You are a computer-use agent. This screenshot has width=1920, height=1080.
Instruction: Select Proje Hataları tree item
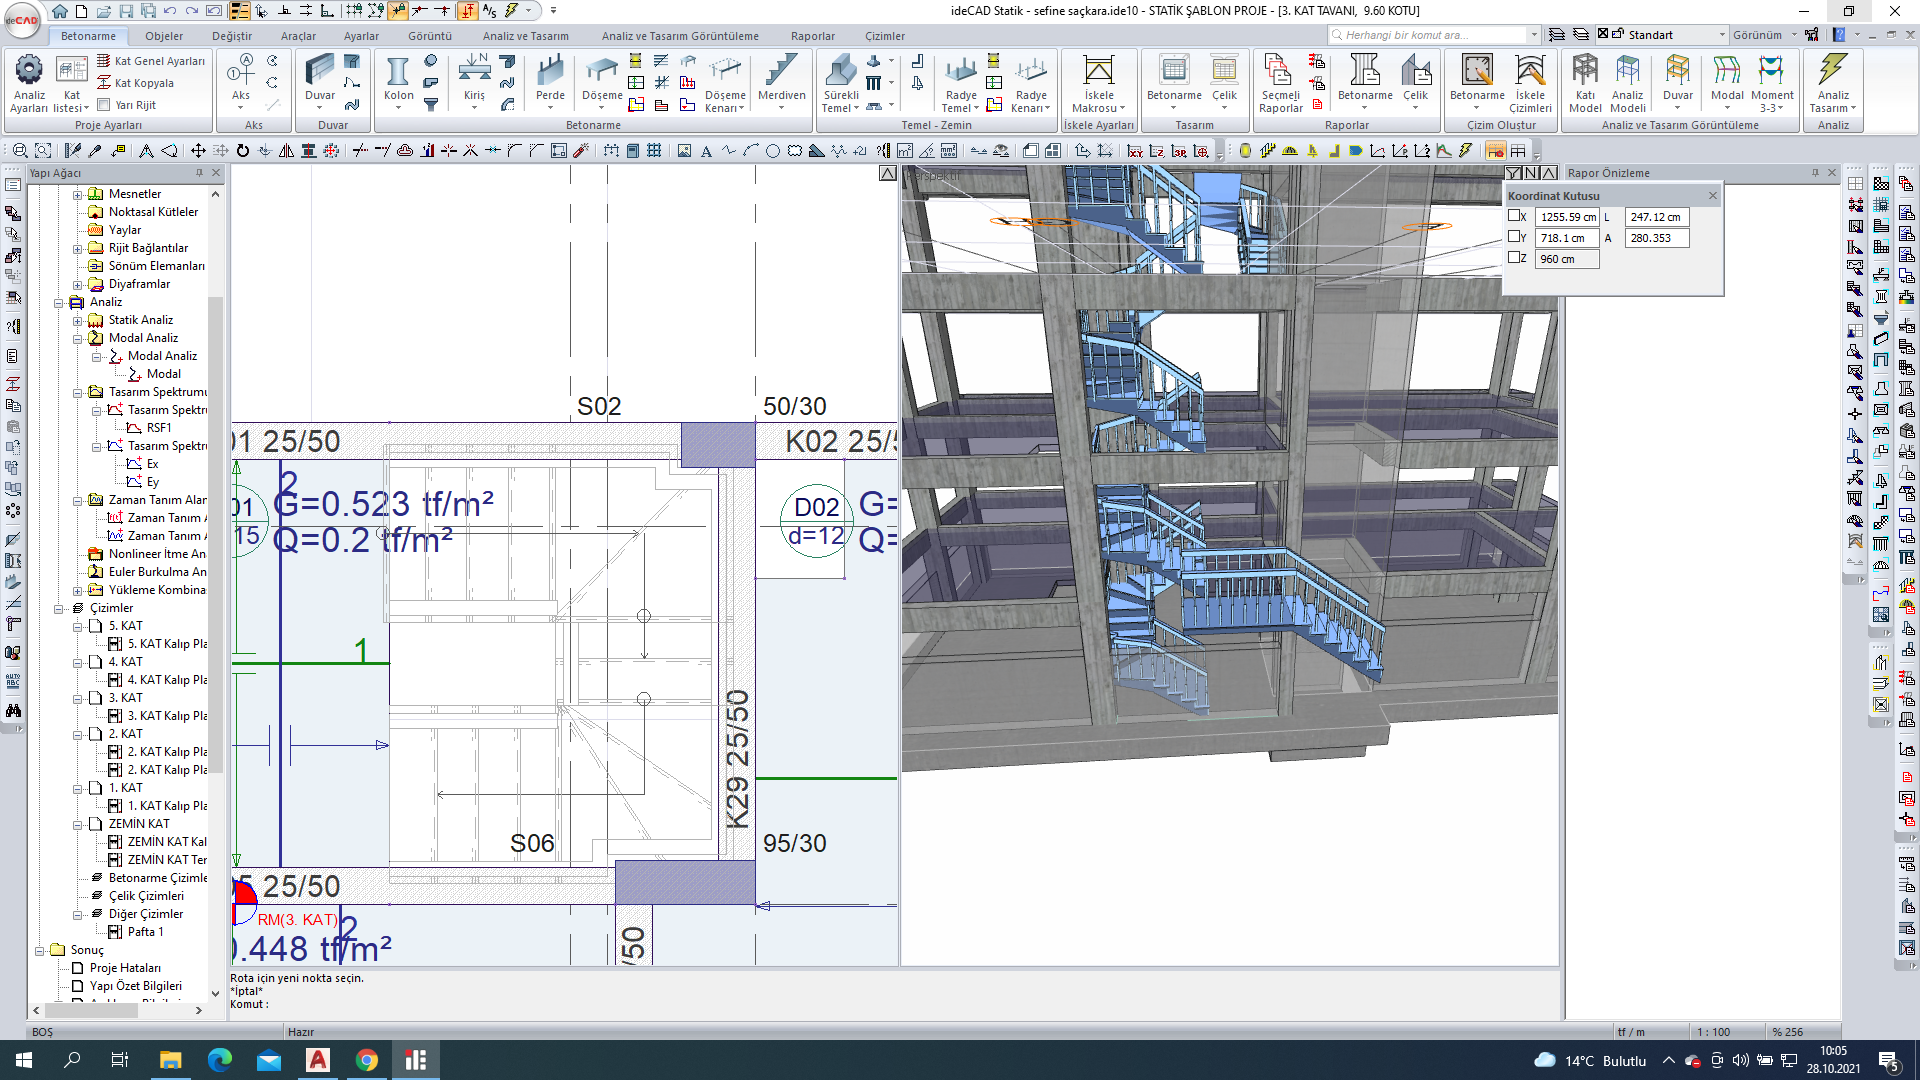(x=125, y=968)
